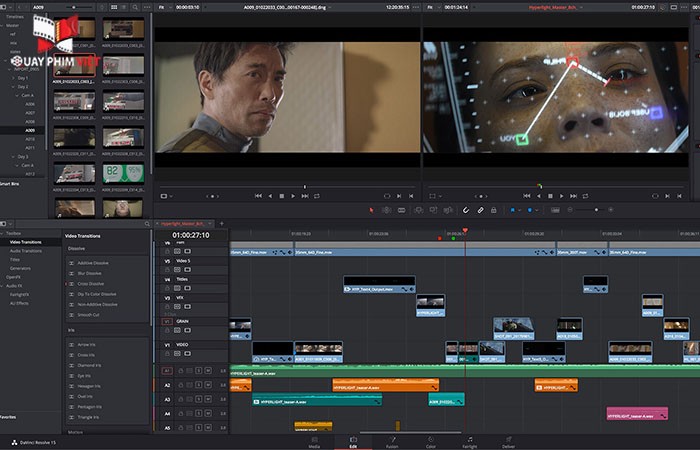This screenshot has height=450, width=700.
Task: Toggle the magnet Snapping icon
Action: (466, 210)
